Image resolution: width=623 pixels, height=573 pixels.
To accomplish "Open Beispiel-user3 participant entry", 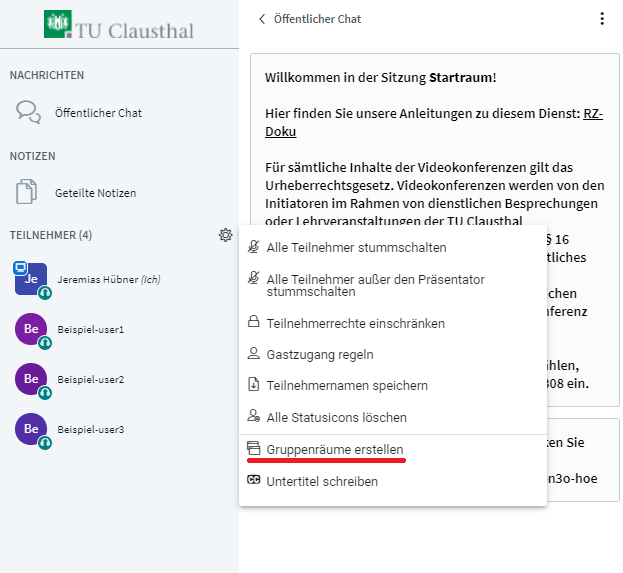I will [90, 429].
